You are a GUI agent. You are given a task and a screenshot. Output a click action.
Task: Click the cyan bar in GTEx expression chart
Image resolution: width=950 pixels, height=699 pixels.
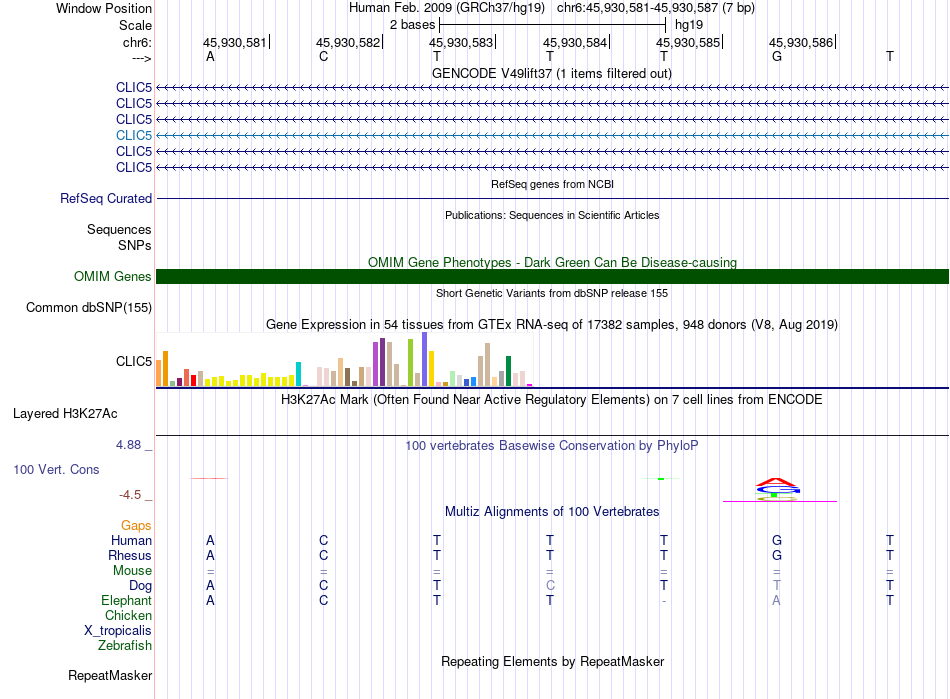(298, 373)
